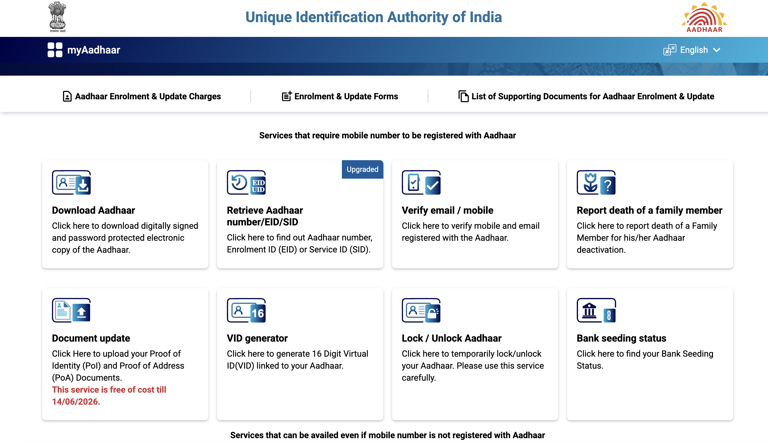
Task: Click the Bank seeding status bank icon
Action: click(x=596, y=310)
